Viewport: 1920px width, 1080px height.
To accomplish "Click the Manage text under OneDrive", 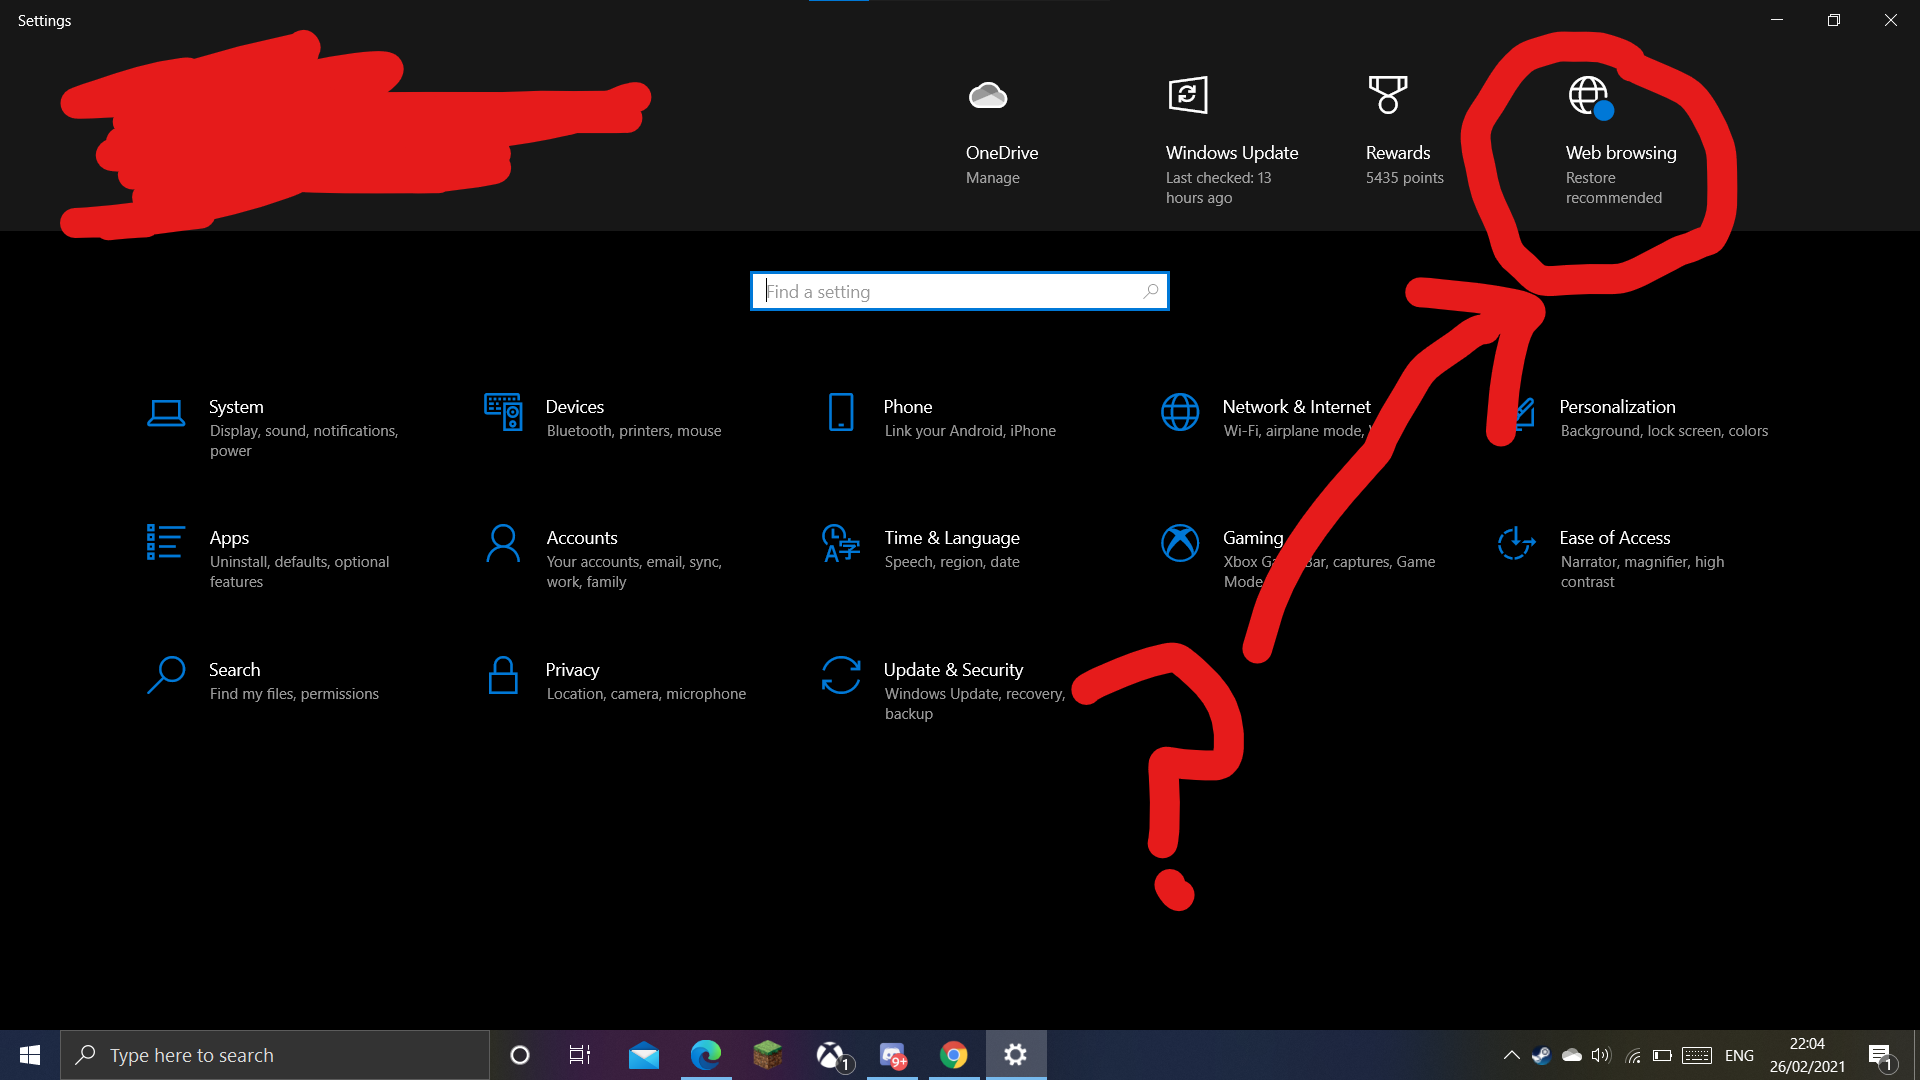I will [x=993, y=178].
